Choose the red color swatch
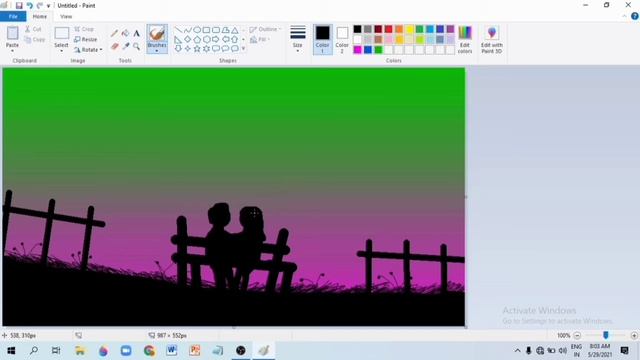Viewport: 640px width, 360px height. [x=388, y=29]
